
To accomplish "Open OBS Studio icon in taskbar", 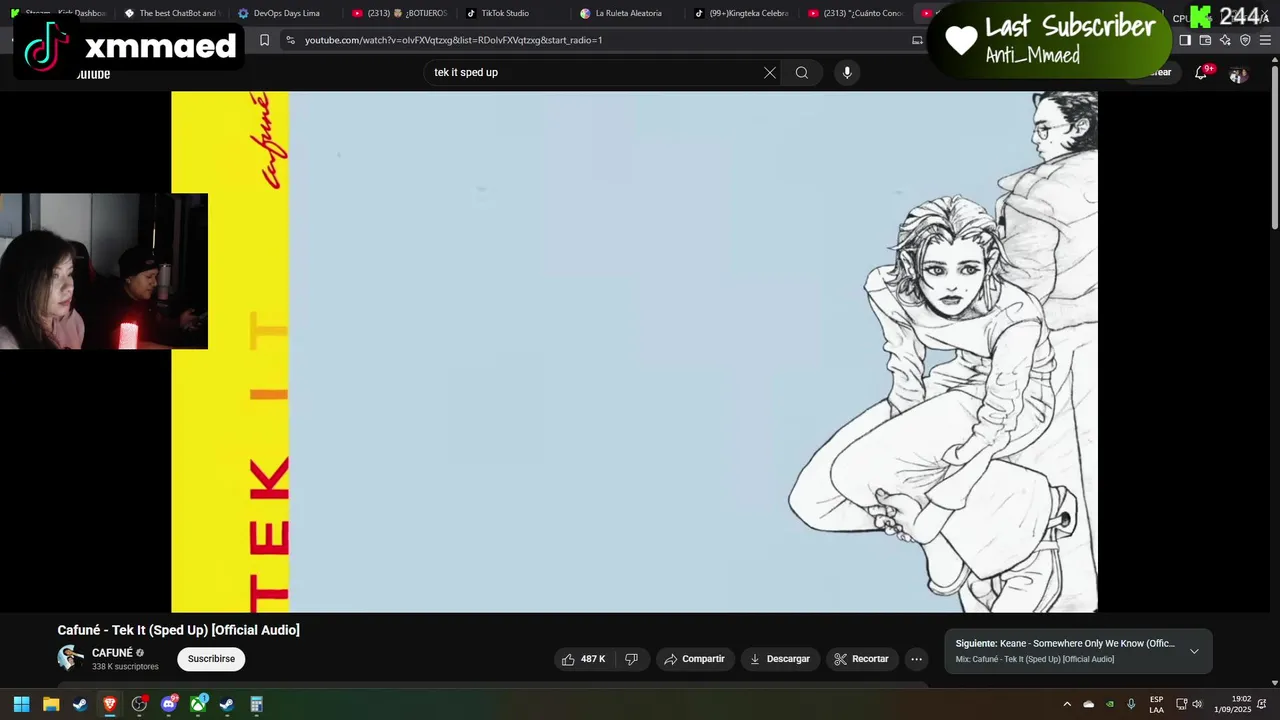I will click(139, 704).
